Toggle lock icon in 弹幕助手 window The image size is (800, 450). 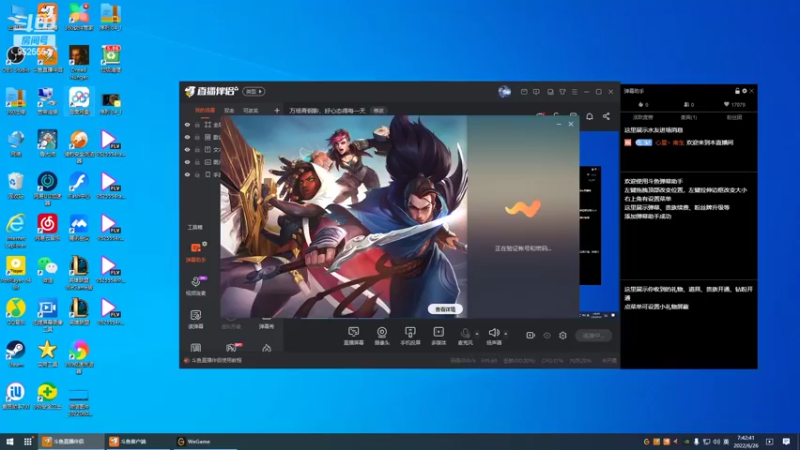point(737,91)
